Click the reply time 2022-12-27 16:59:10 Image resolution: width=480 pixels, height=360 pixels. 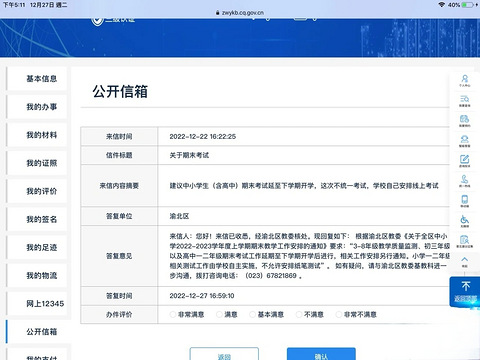coord(202,296)
